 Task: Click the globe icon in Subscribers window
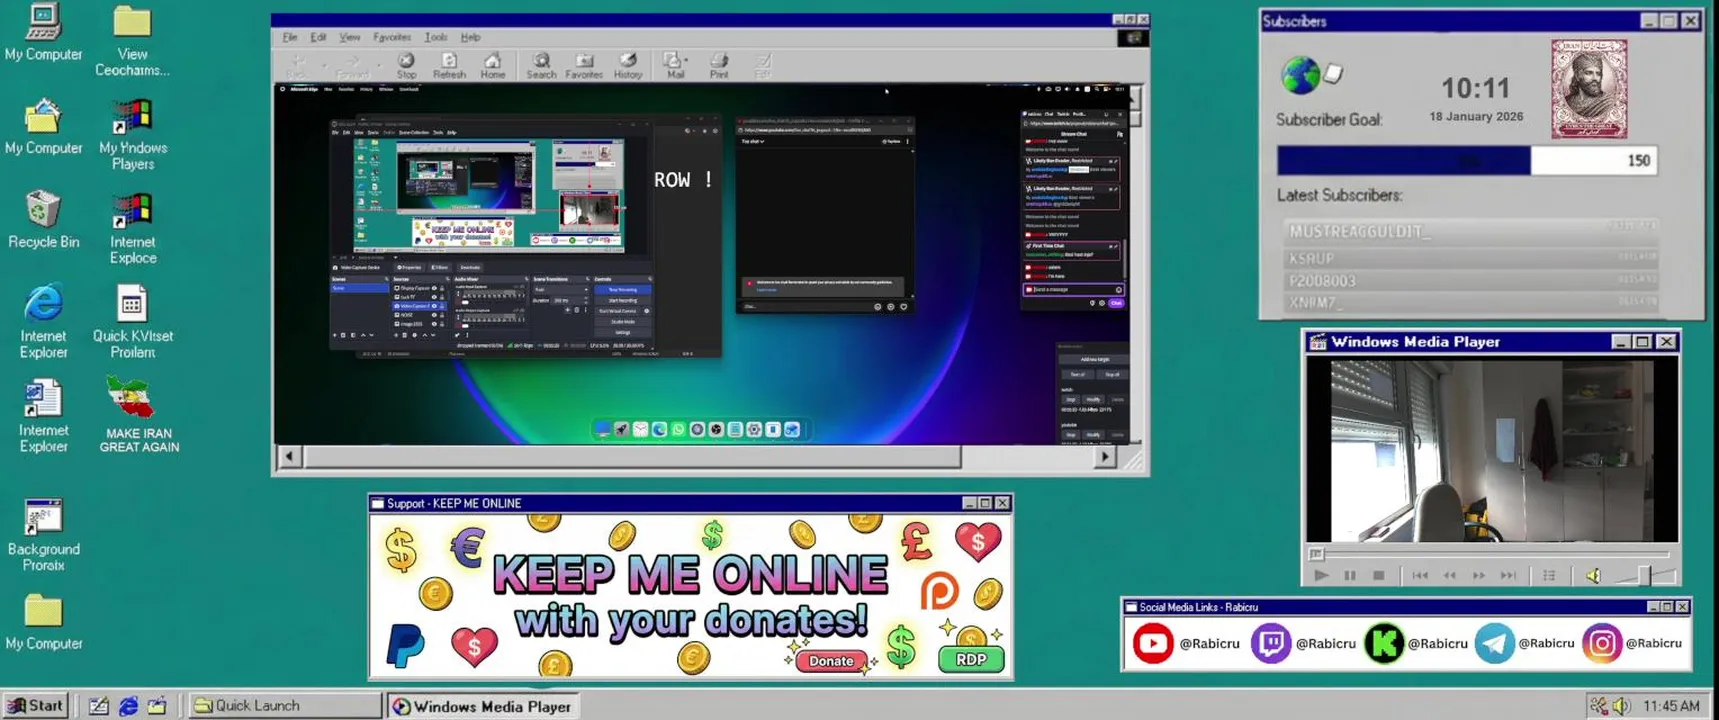point(1300,75)
